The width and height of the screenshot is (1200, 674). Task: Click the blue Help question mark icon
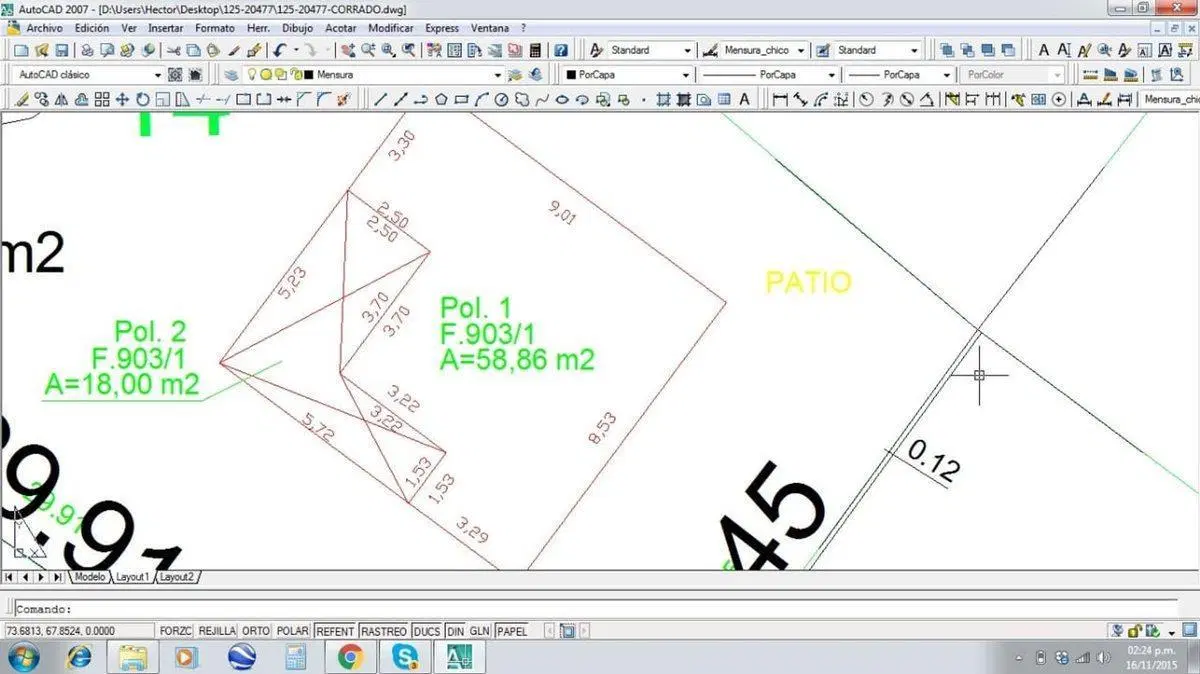(561, 50)
